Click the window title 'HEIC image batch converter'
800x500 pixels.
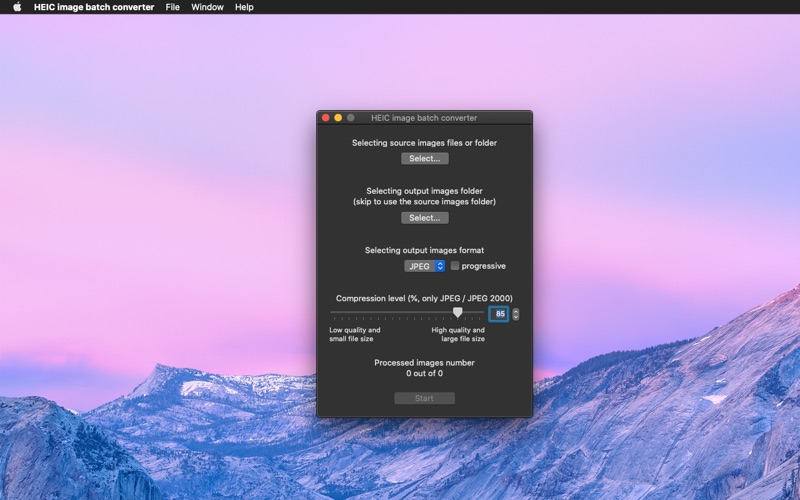(x=424, y=118)
